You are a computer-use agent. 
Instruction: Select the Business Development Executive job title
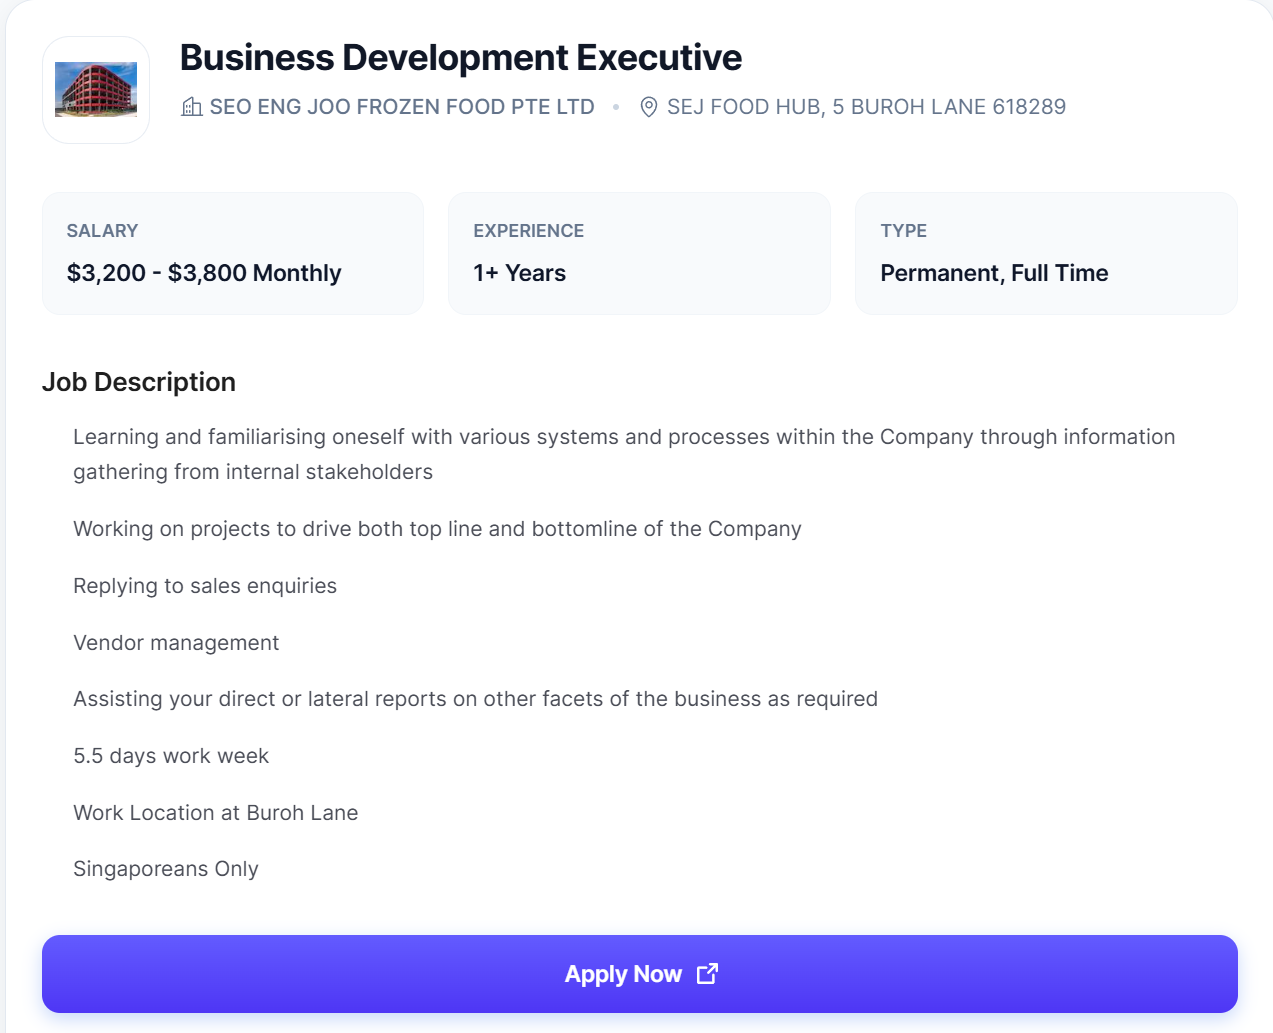pos(460,57)
